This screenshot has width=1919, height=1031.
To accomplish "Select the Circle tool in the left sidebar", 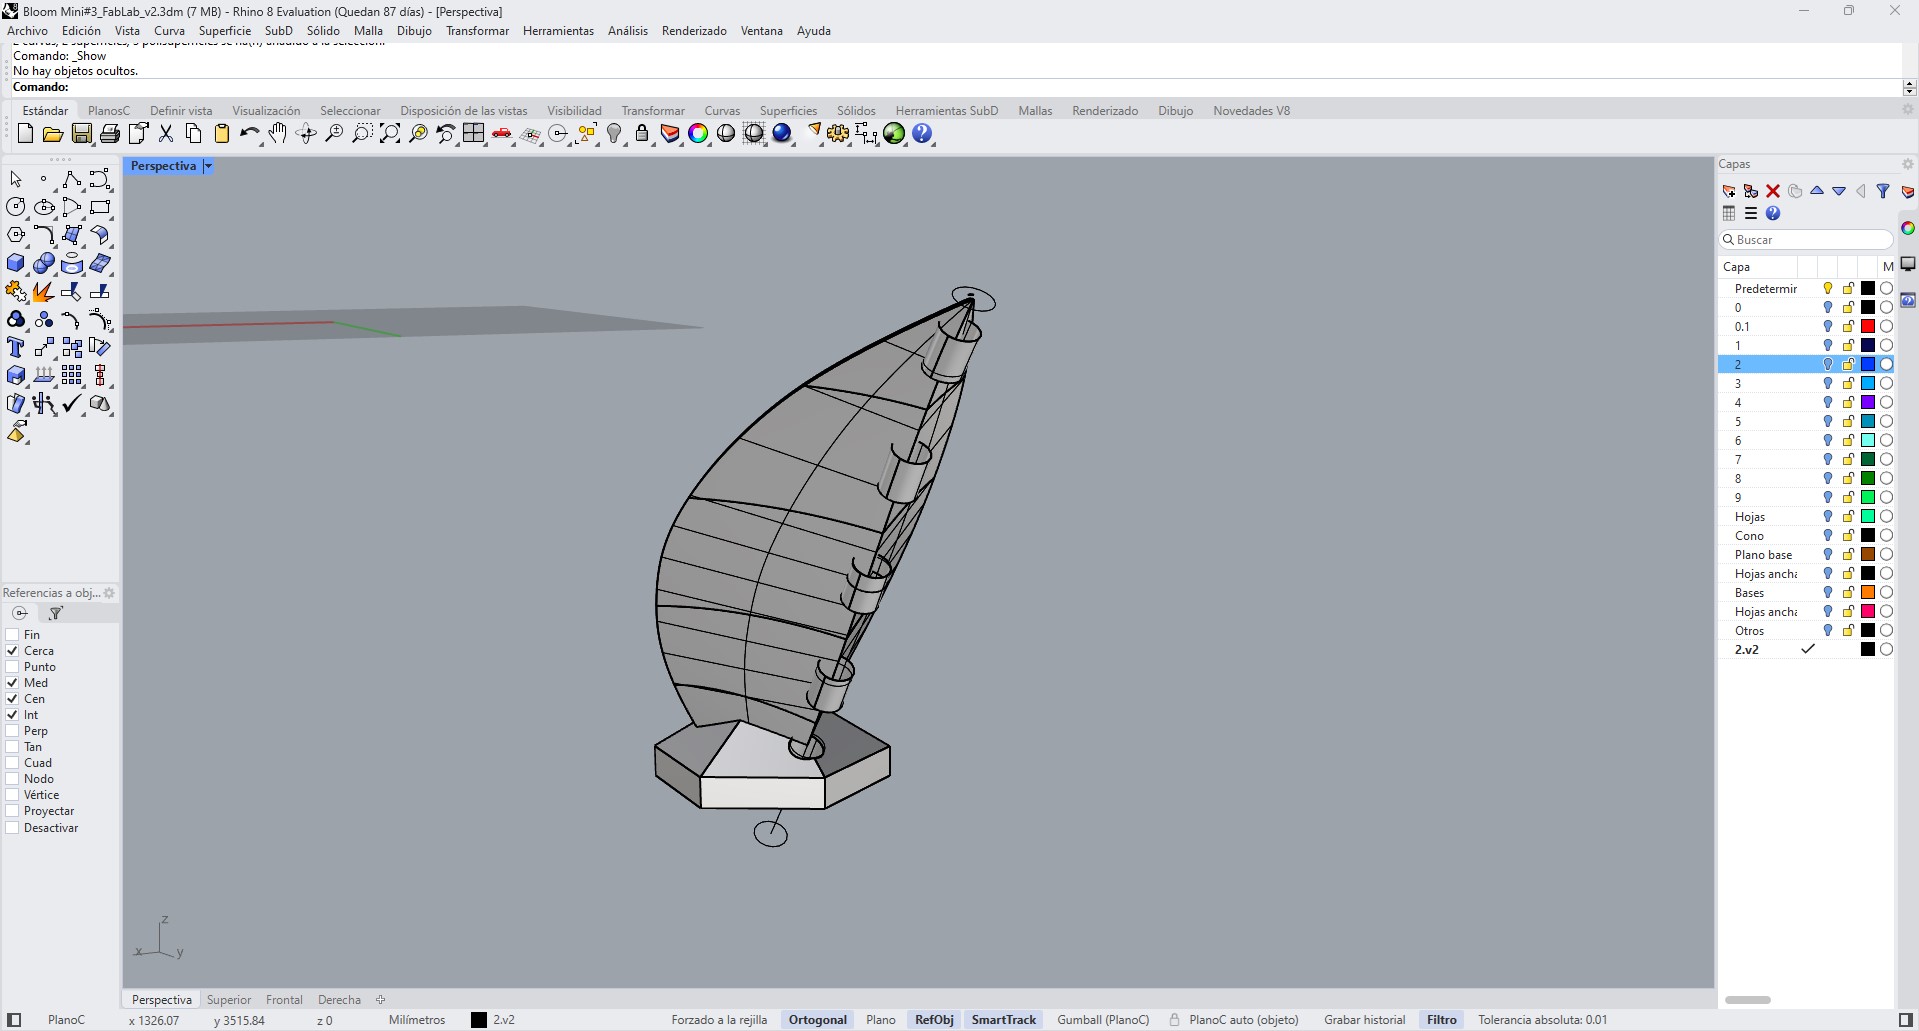I will point(16,207).
